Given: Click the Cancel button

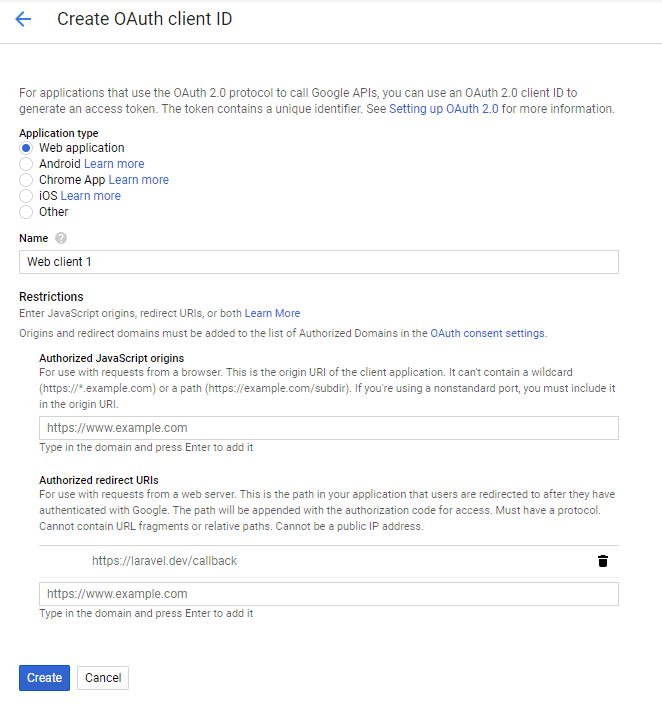Looking at the screenshot, I should 103,678.
